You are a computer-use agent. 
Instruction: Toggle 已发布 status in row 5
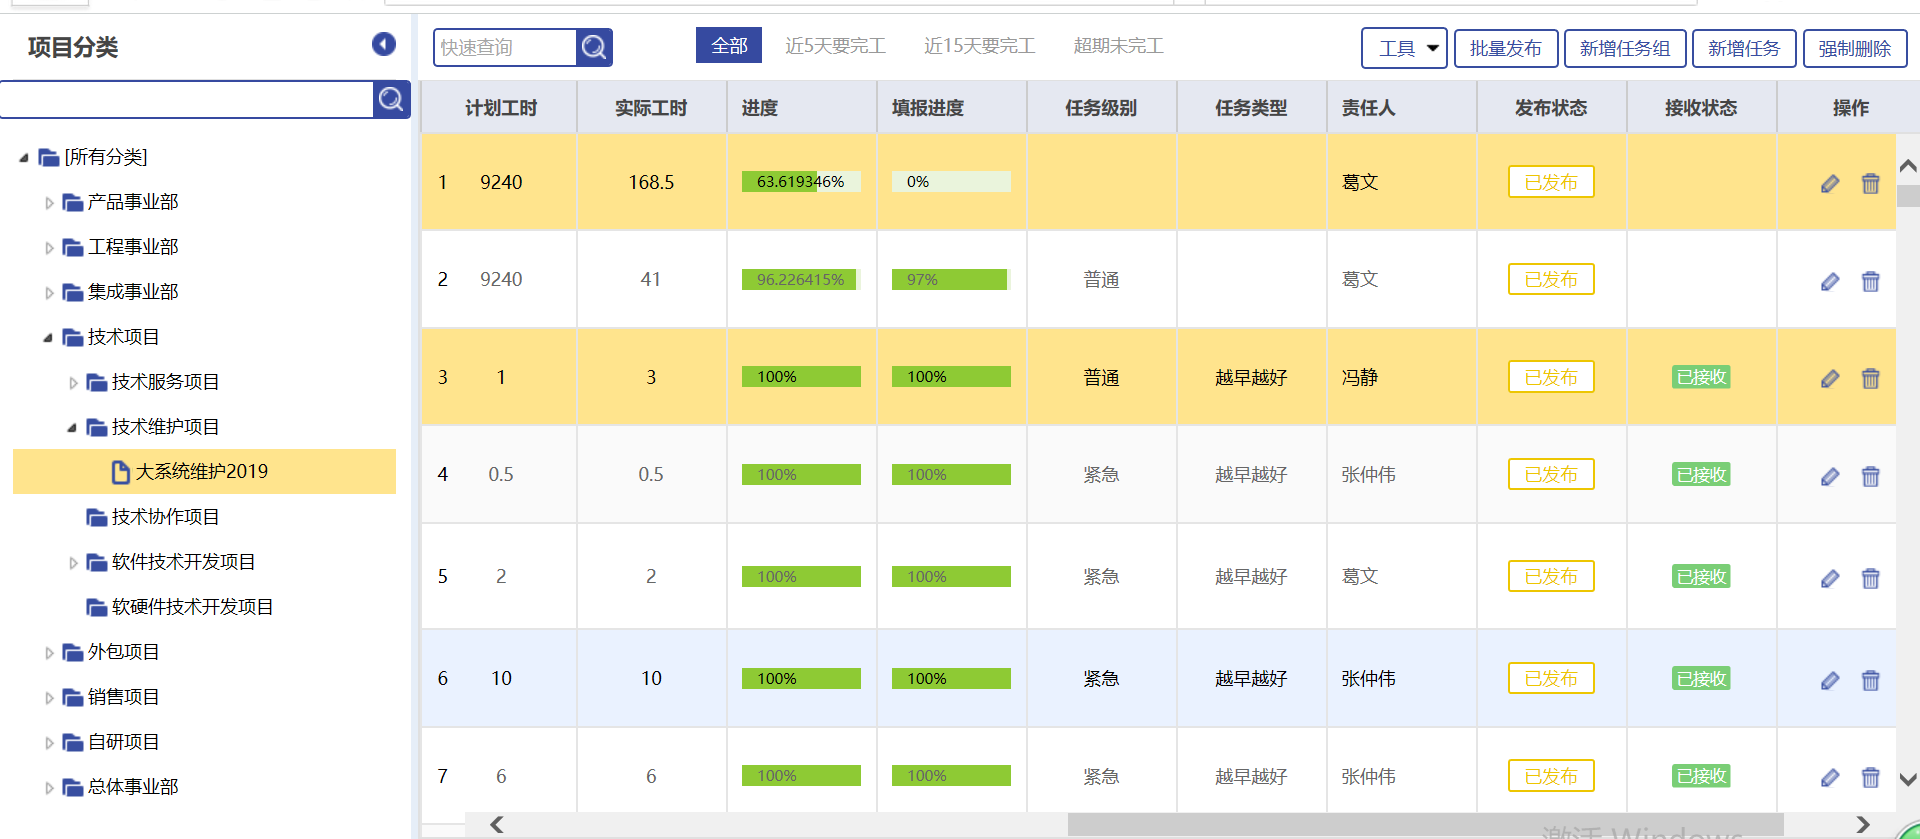click(1550, 576)
